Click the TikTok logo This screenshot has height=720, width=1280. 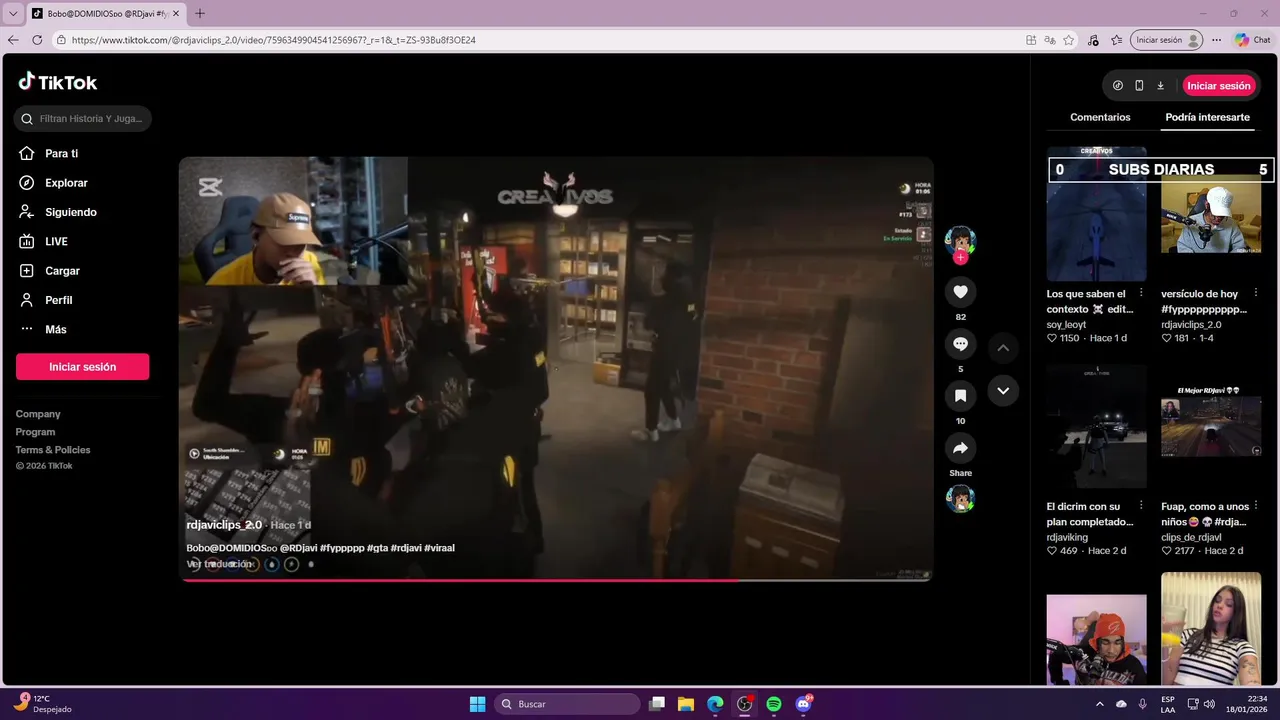tap(58, 82)
